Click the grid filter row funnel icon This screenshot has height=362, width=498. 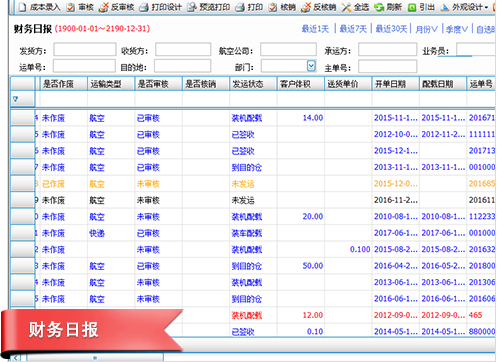coord(15,99)
